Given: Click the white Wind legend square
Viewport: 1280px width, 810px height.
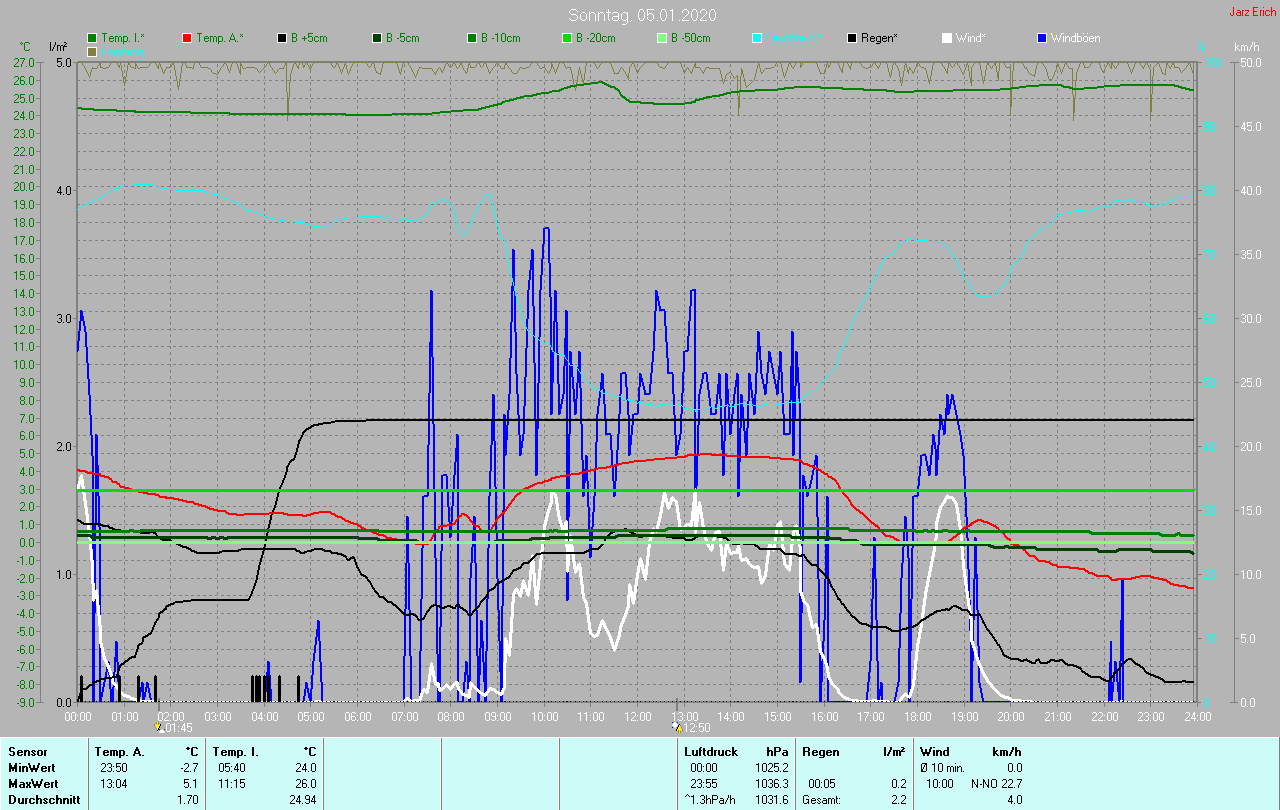Looking at the screenshot, I should coord(947,38).
